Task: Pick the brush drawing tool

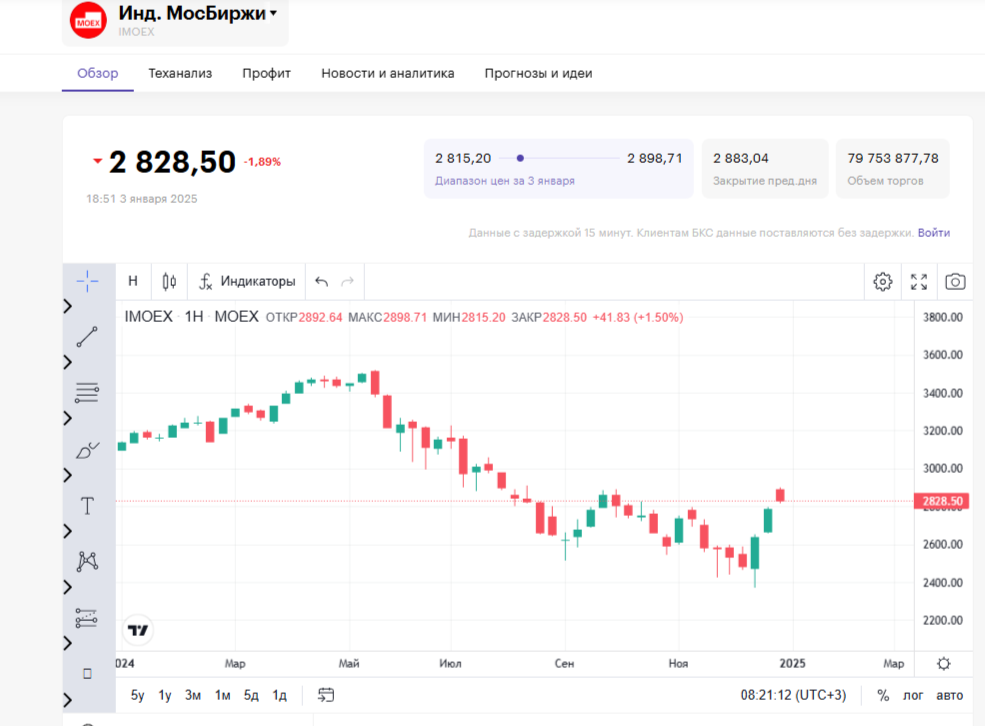Action: click(87, 450)
